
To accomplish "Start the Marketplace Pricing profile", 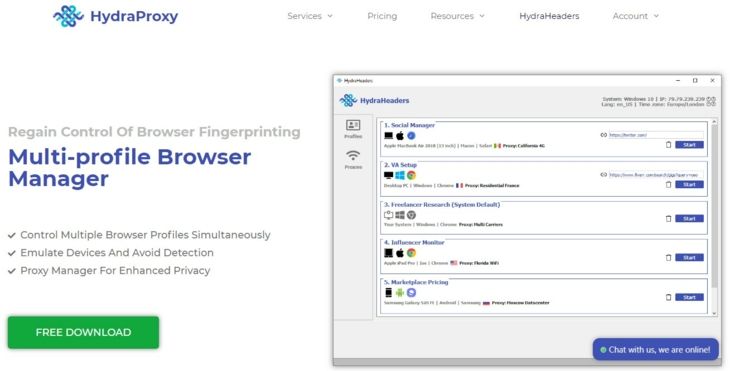I will [x=689, y=297].
